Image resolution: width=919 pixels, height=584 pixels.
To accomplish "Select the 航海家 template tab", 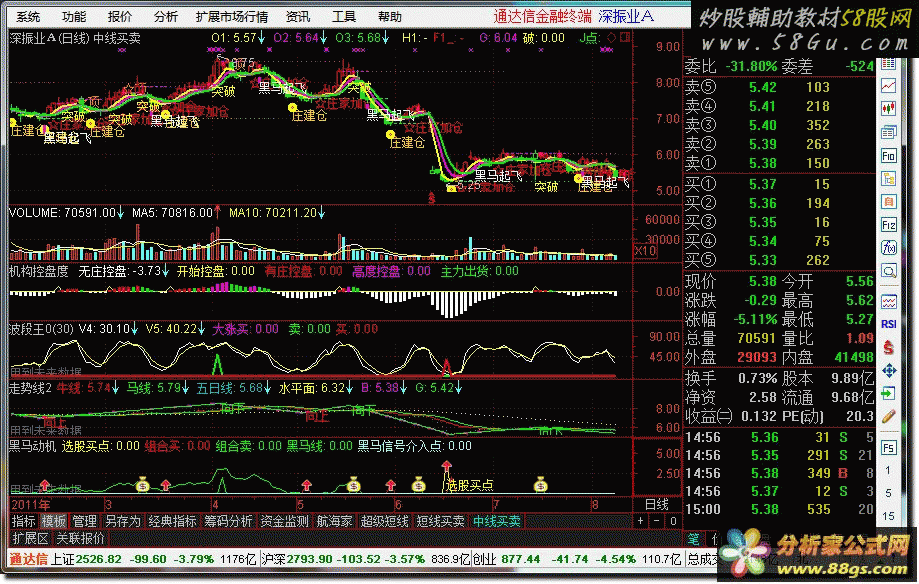I will (335, 521).
